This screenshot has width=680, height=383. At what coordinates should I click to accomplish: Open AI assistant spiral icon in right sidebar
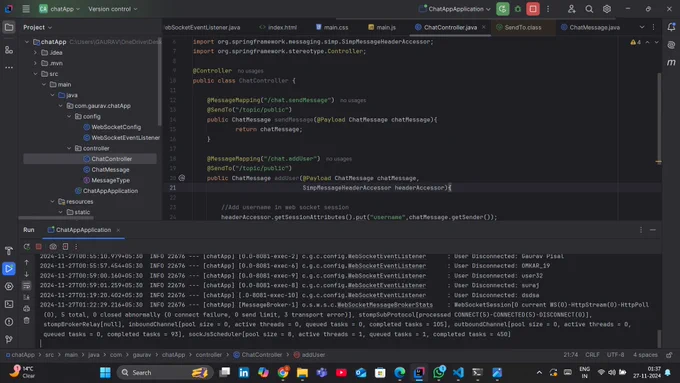click(x=671, y=45)
